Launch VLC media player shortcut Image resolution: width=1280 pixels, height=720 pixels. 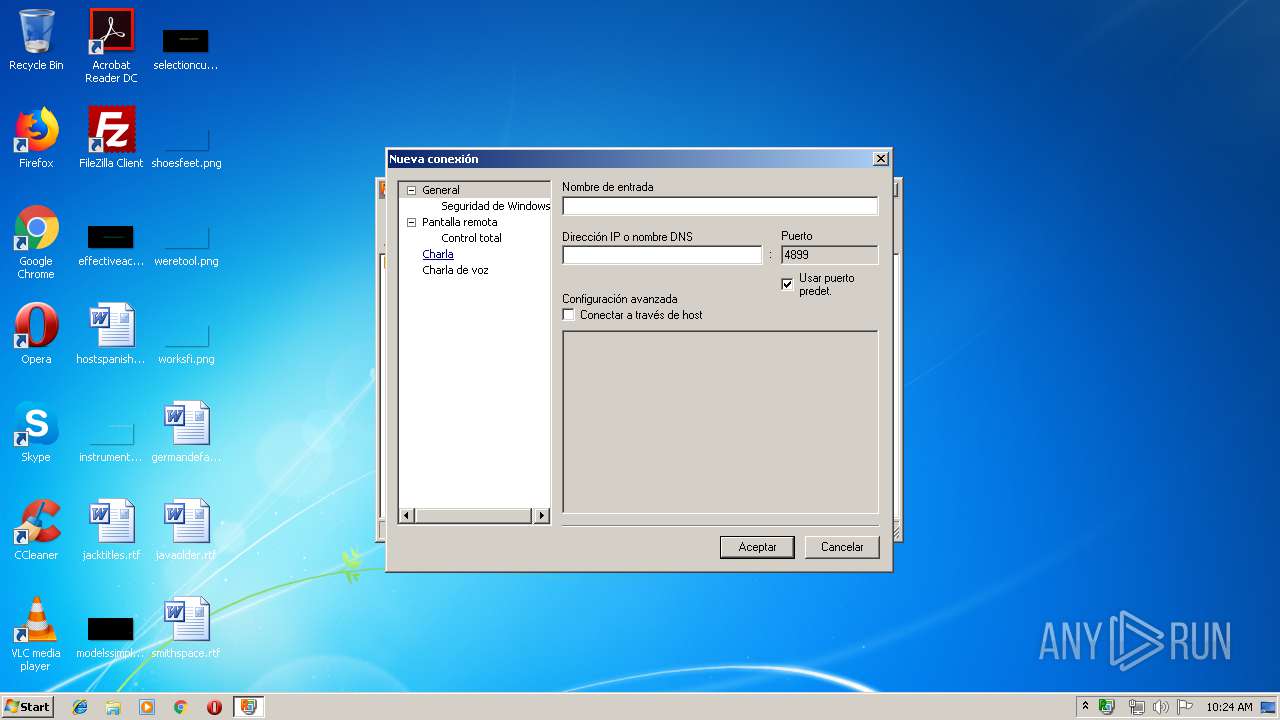(x=36, y=635)
